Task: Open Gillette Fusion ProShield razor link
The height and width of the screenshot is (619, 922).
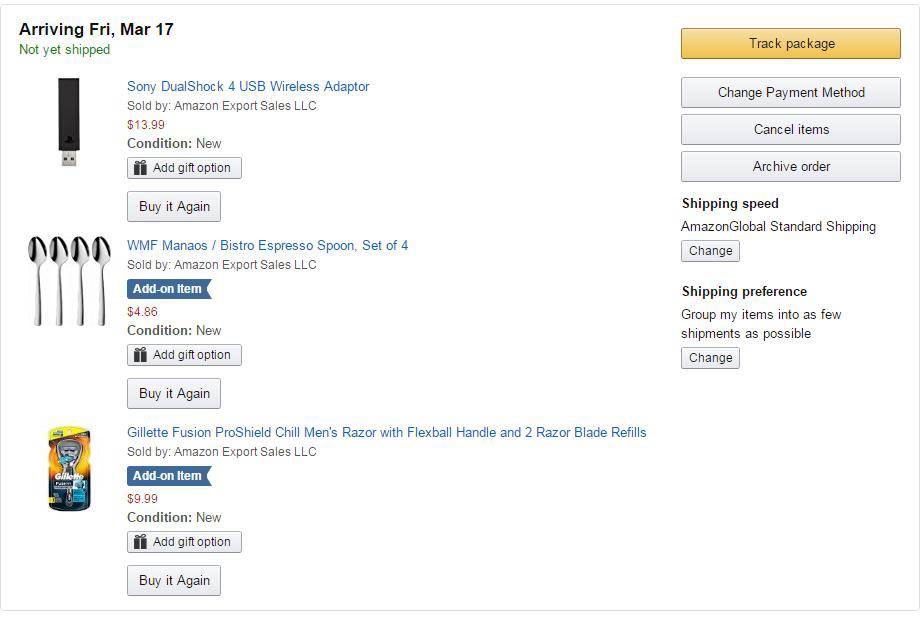Action: [386, 433]
